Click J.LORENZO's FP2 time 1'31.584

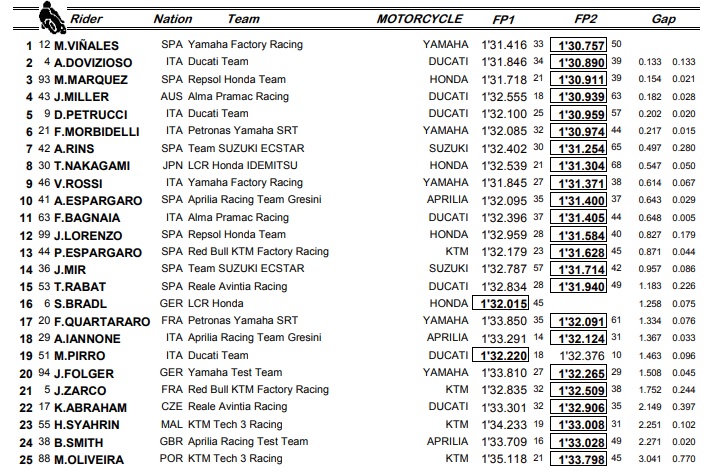pyautogui.click(x=578, y=235)
